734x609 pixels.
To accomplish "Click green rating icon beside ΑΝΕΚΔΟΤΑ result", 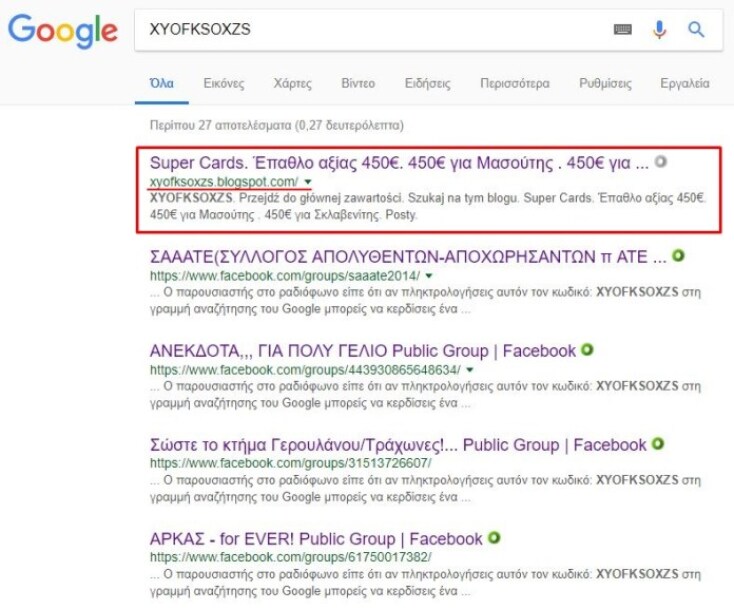I will point(587,350).
